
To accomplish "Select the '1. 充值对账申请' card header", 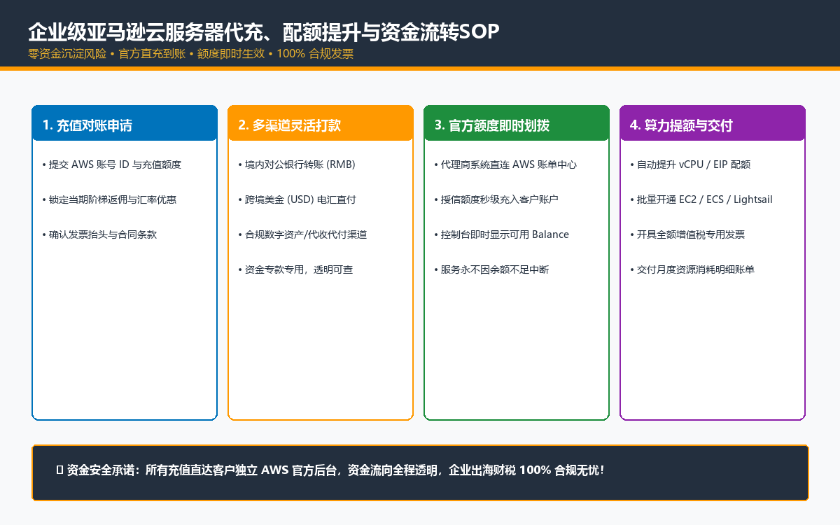I will pyautogui.click(x=124, y=124).
